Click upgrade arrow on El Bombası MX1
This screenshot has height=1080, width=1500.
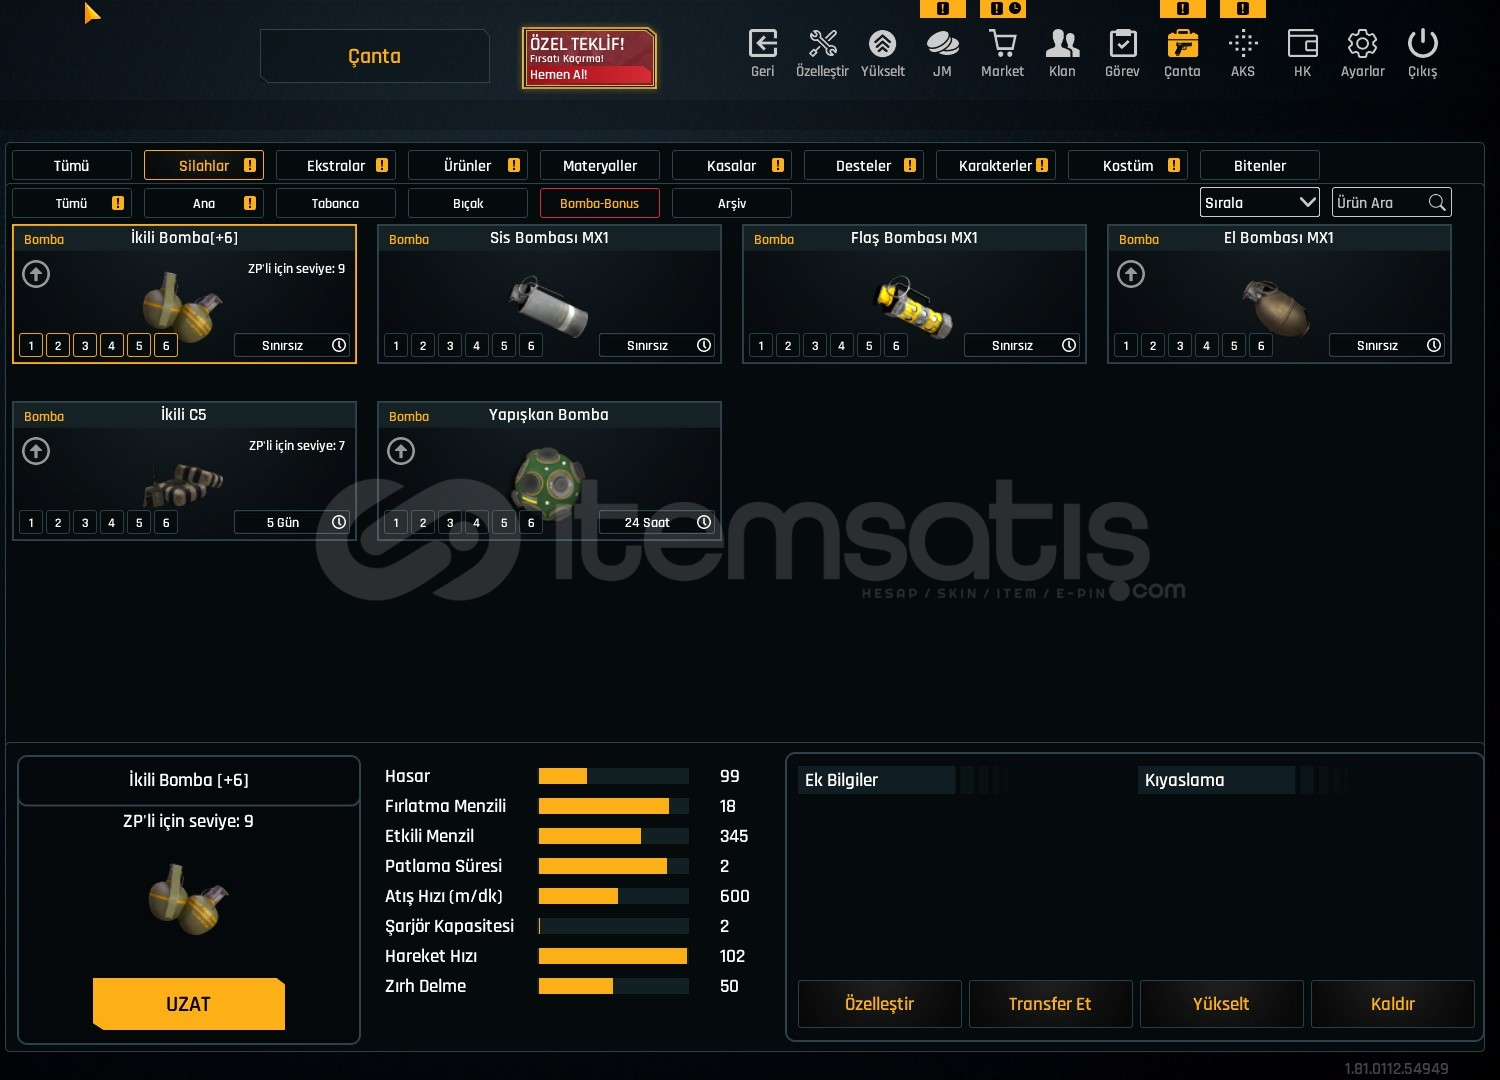tap(1131, 274)
